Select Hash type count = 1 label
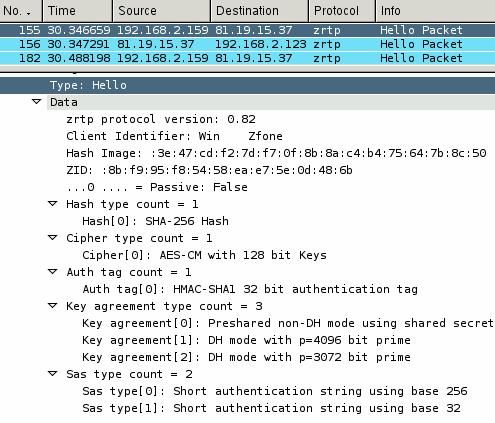Image resolution: width=495 pixels, height=423 pixels. pyautogui.click(x=132, y=204)
